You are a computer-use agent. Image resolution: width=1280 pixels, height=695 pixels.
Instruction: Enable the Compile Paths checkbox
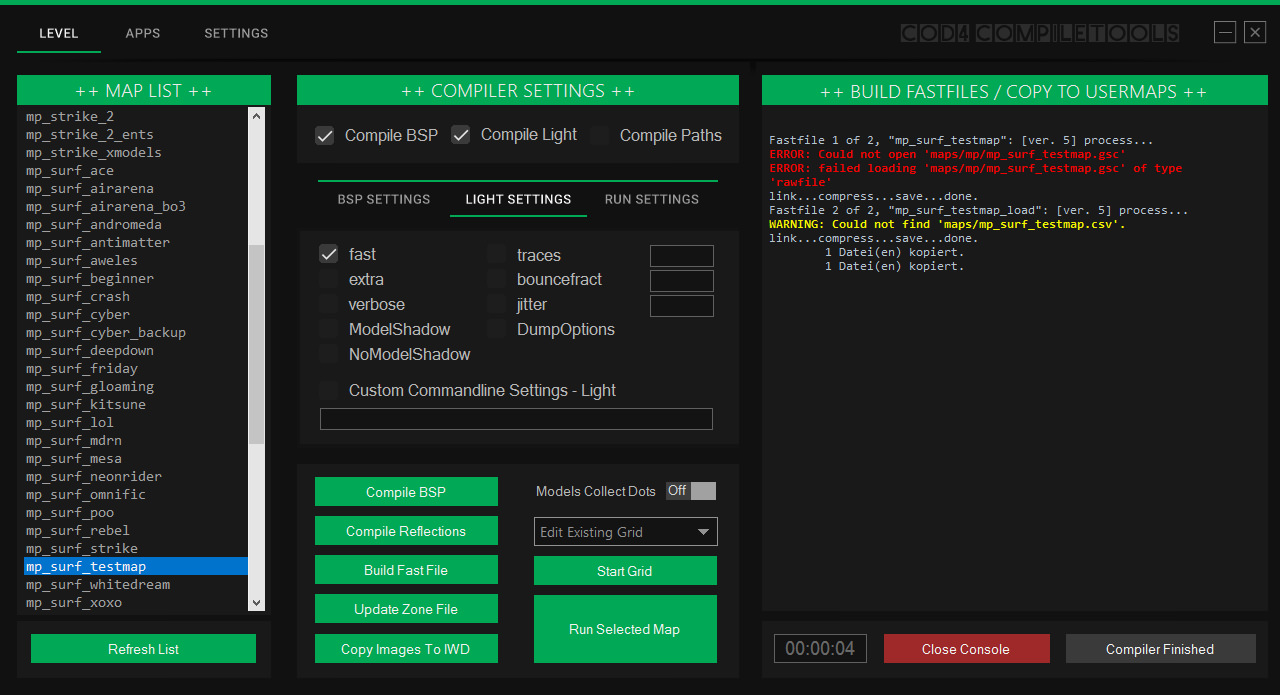(599, 135)
